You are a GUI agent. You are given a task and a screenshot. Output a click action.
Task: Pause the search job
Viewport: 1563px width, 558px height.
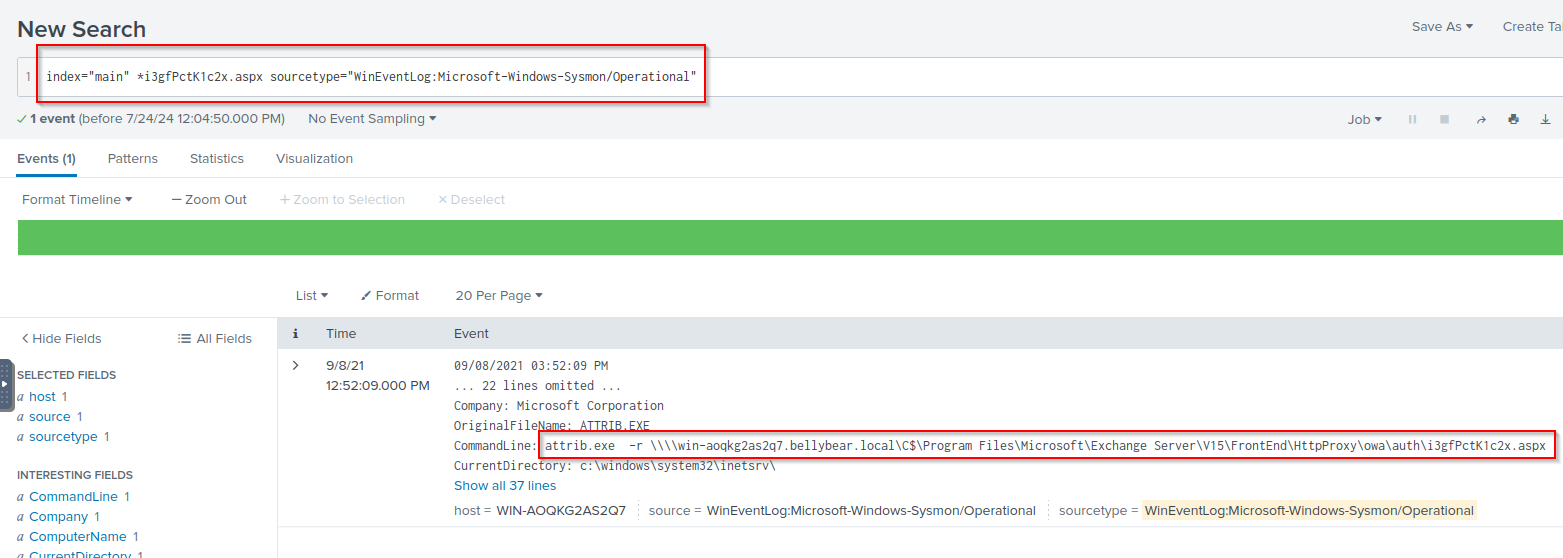pos(1413,119)
